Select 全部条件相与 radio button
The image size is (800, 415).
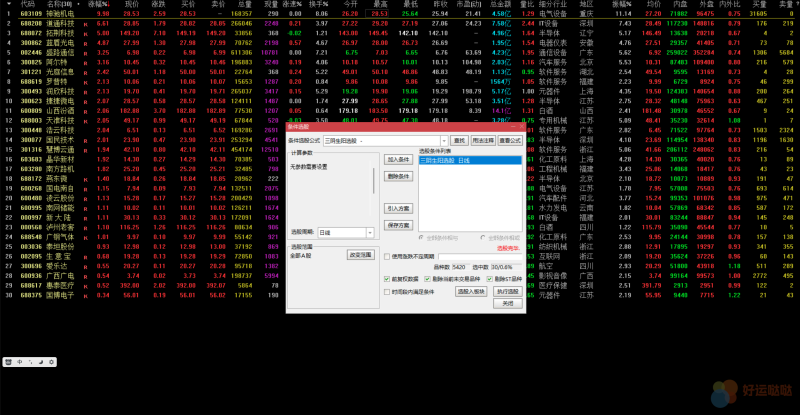coord(421,238)
